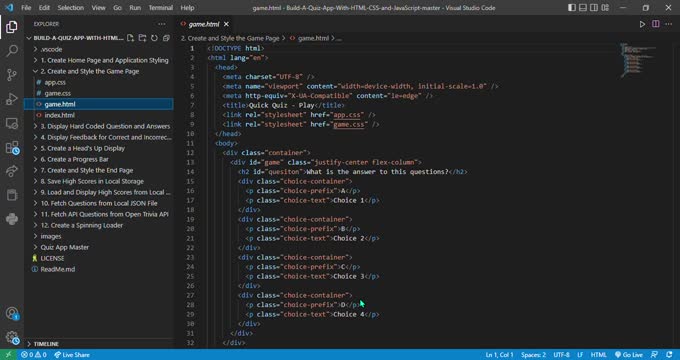Collapse folder 2. Create and Style the Game Page

click(x=99, y=71)
